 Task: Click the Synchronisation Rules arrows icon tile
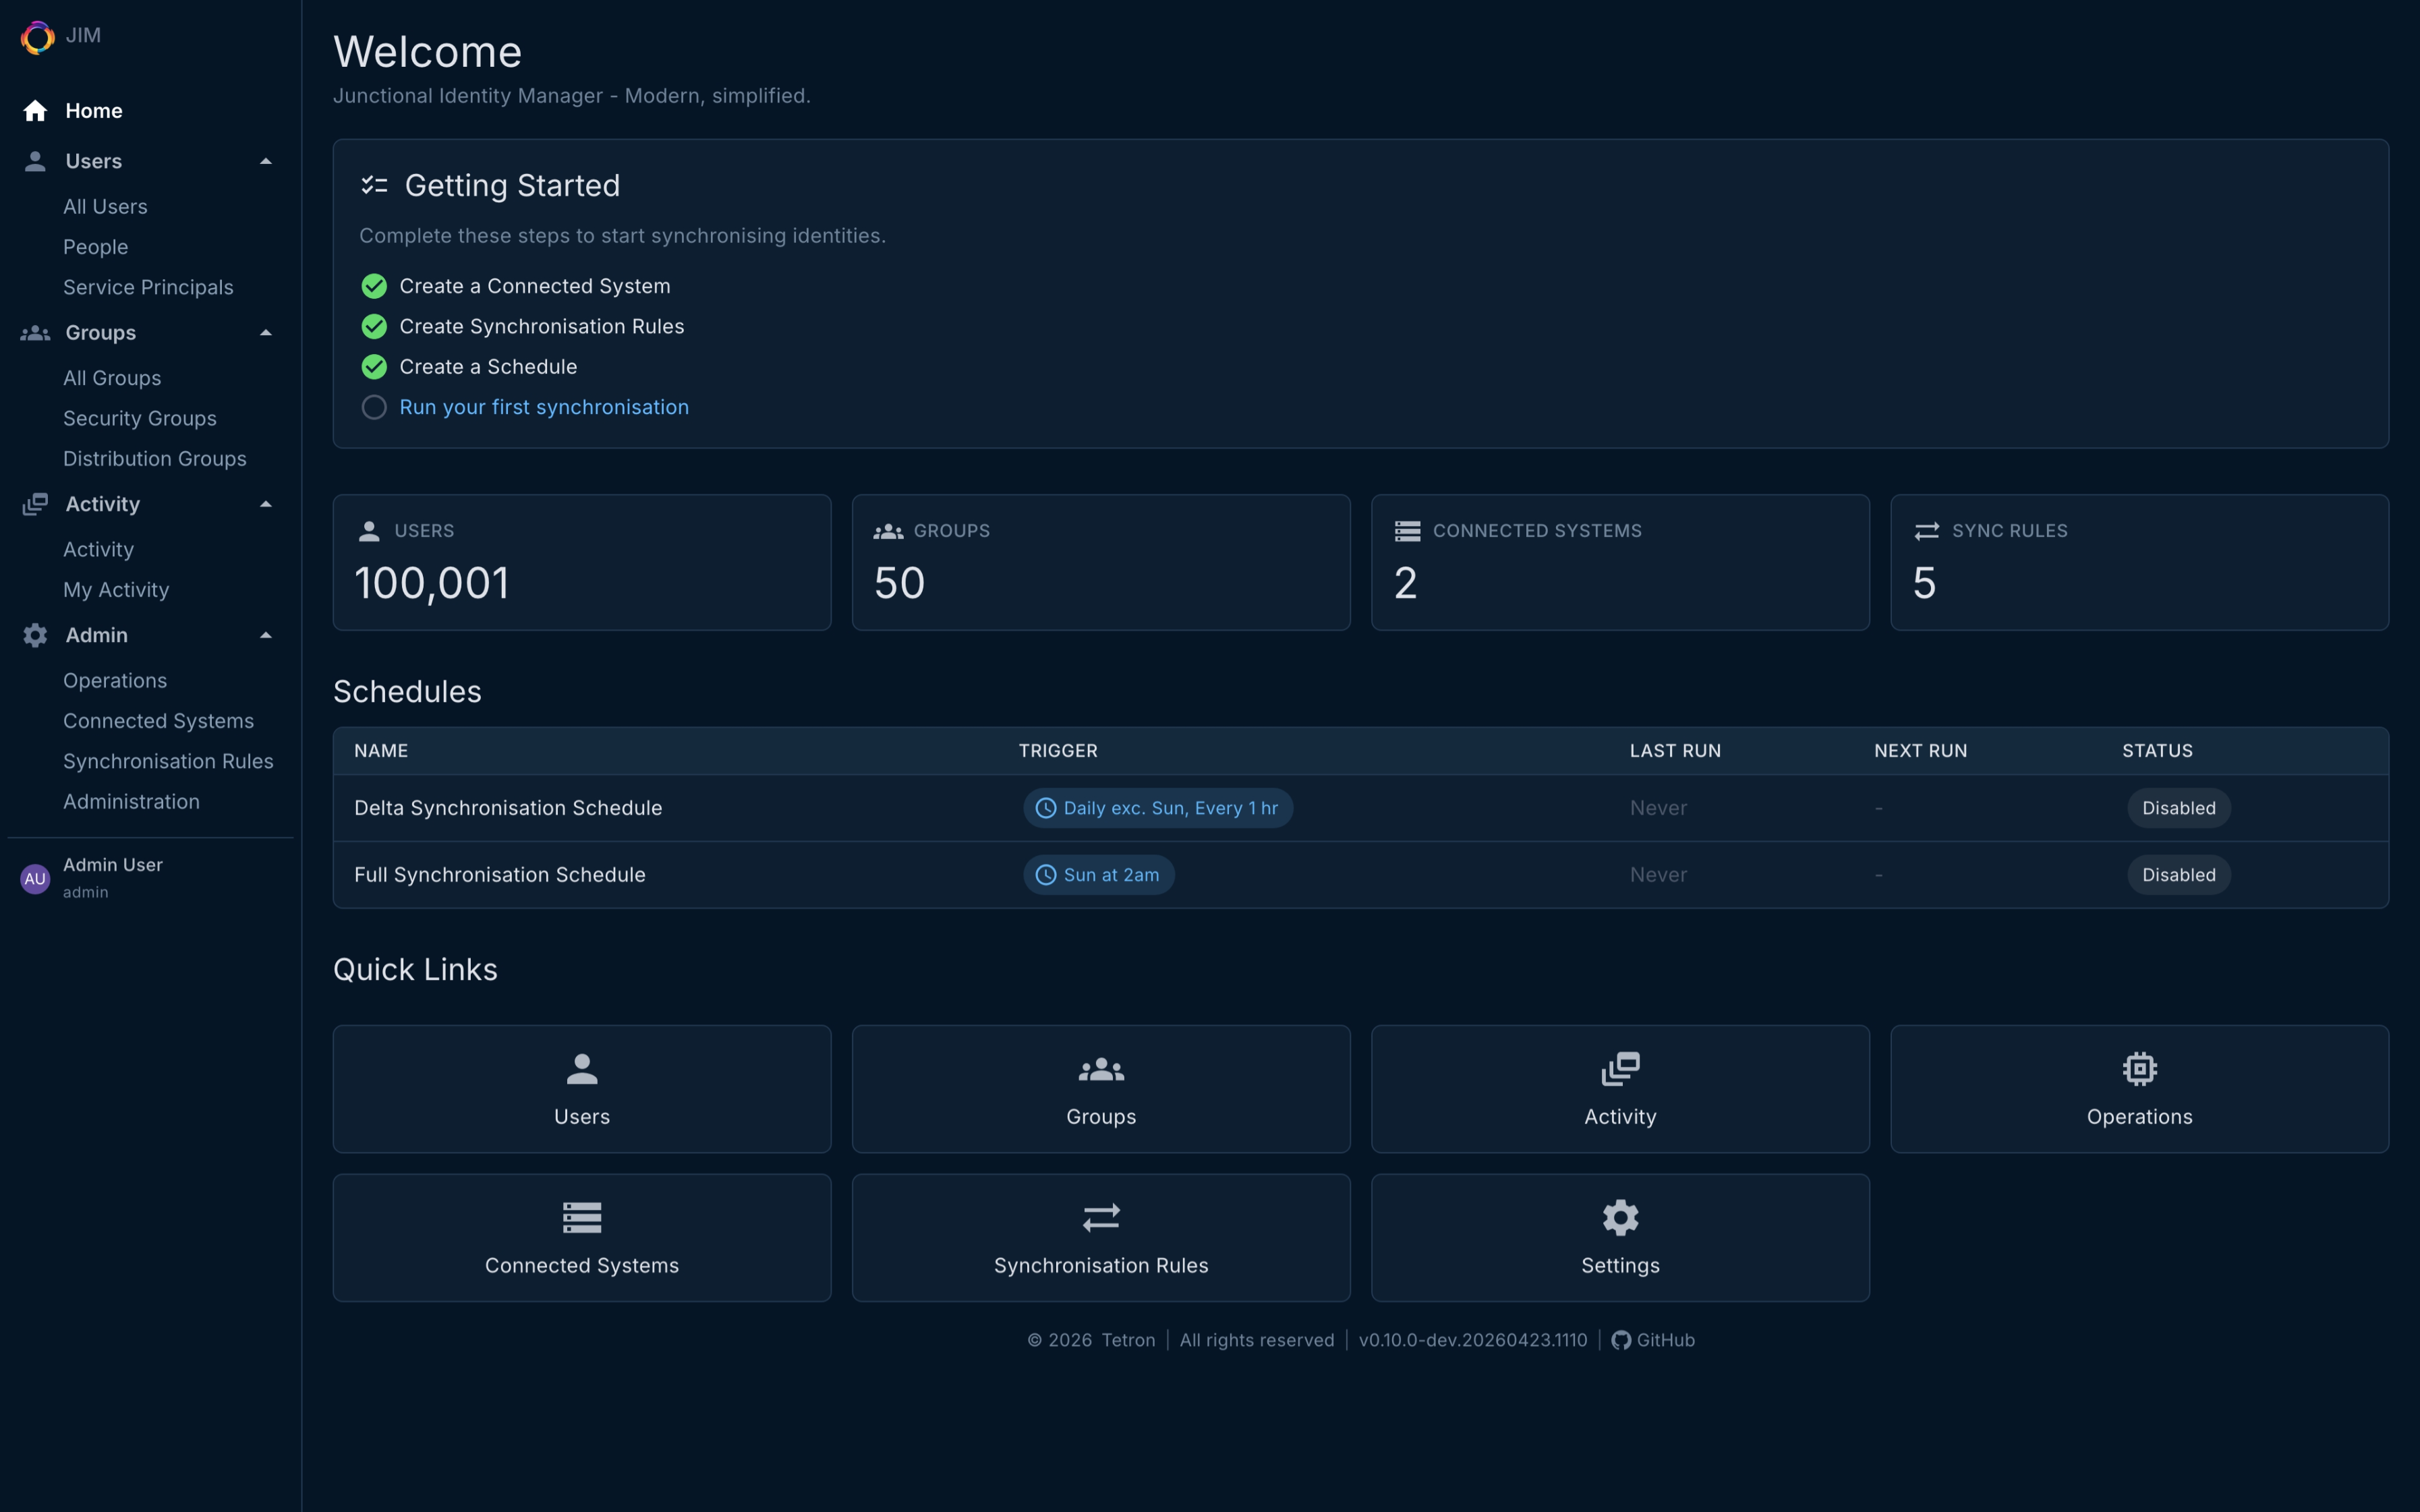tap(1100, 1217)
